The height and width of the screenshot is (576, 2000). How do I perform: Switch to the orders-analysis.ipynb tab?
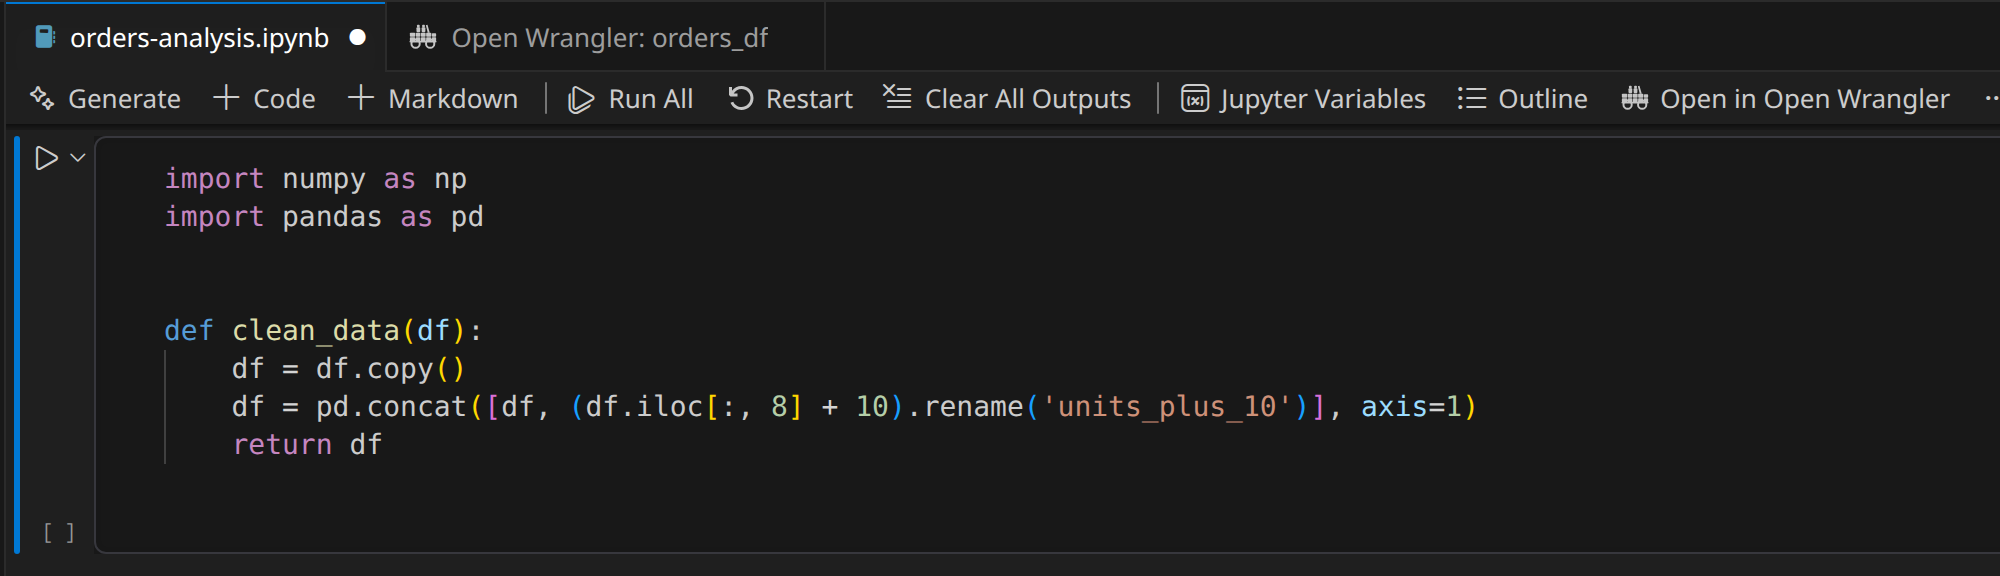click(x=197, y=38)
